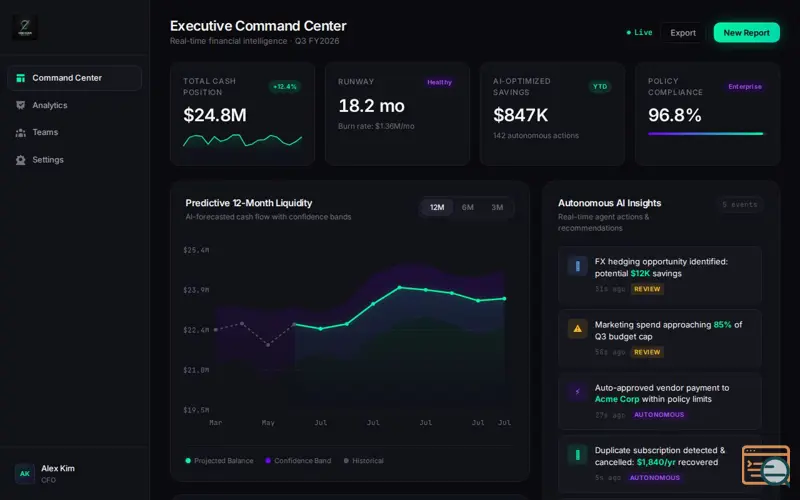This screenshot has width=800, height=500.
Task: Select the 12M time range
Action: (x=437, y=207)
